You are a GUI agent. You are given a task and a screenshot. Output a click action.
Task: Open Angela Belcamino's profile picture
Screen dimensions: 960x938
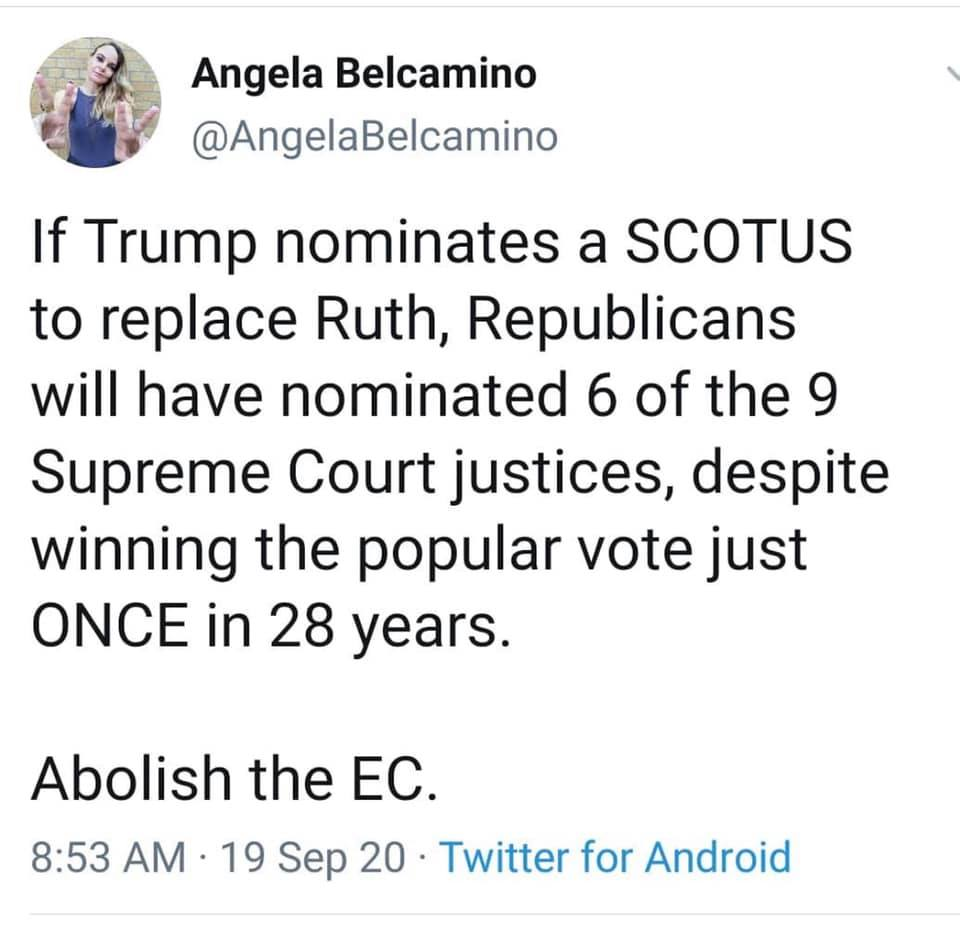[95, 102]
